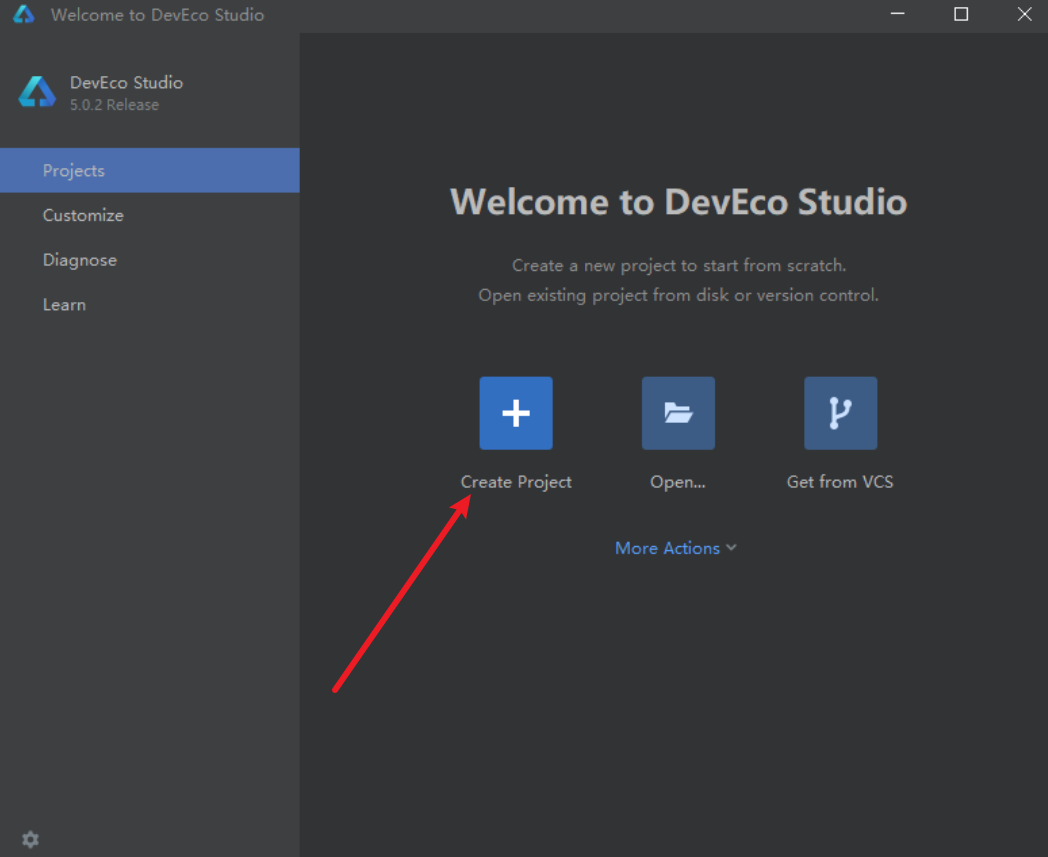Click the Get from VCS branch icon
Viewport: 1048px width, 857px height.
click(x=840, y=412)
